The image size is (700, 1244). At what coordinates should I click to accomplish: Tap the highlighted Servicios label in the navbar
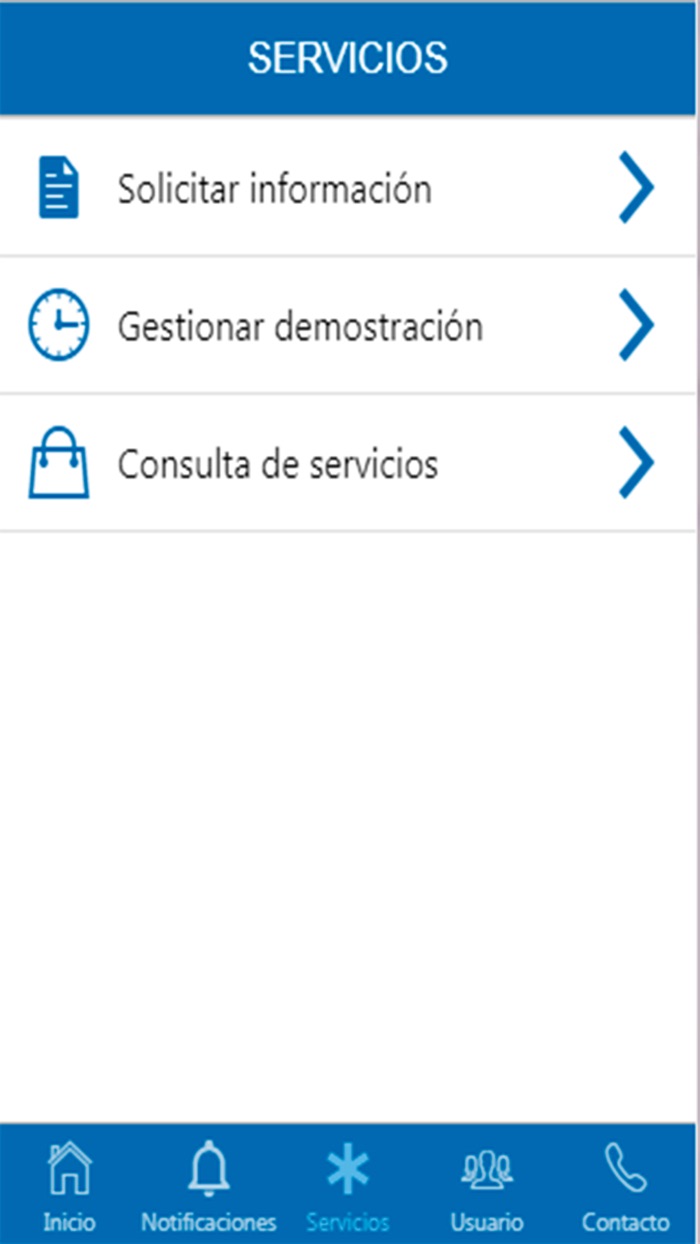pyautogui.click(x=348, y=1221)
